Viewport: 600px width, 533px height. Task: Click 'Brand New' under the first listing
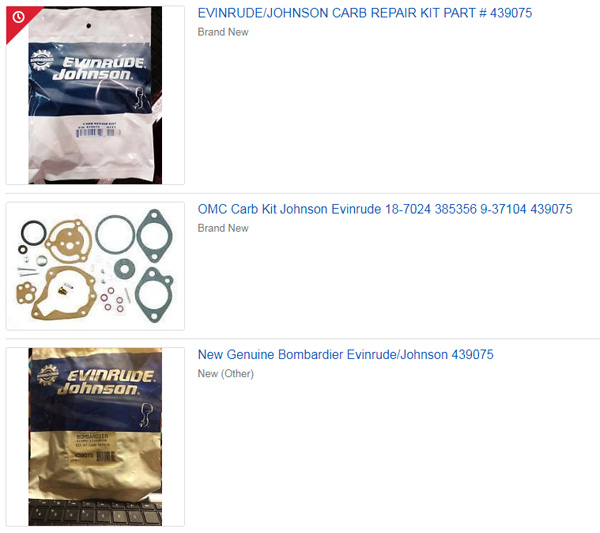coord(223,32)
